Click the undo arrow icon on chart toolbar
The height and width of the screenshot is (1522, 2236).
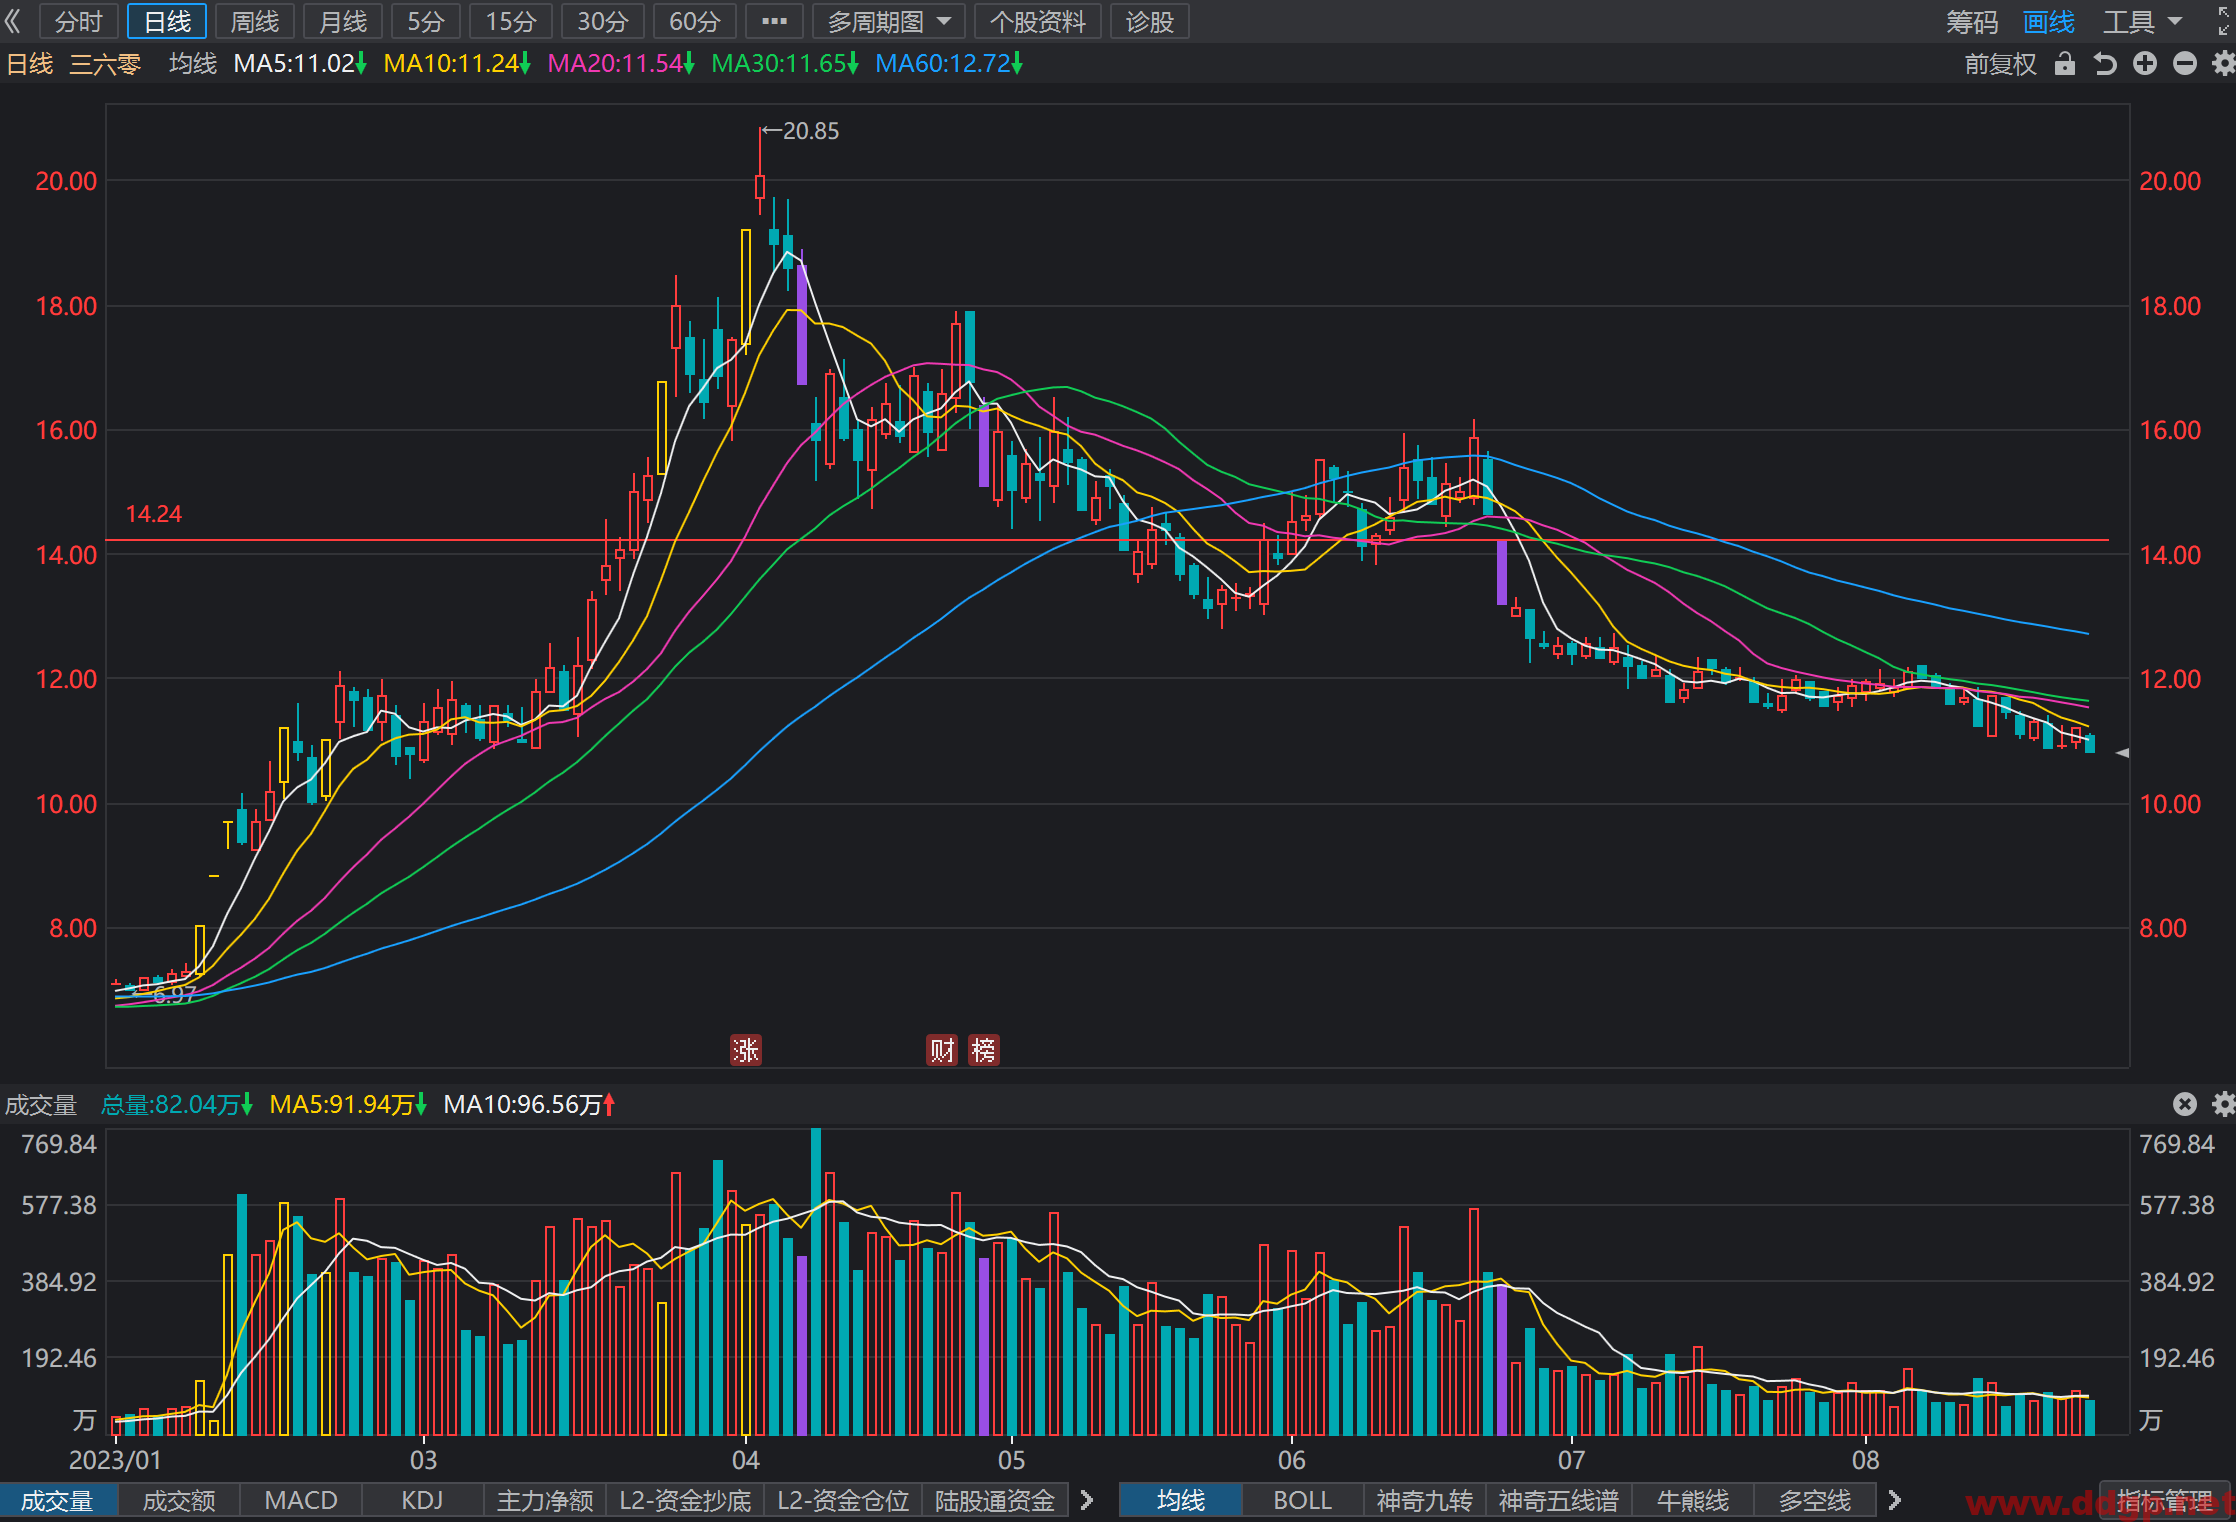pyautogui.click(x=2105, y=64)
